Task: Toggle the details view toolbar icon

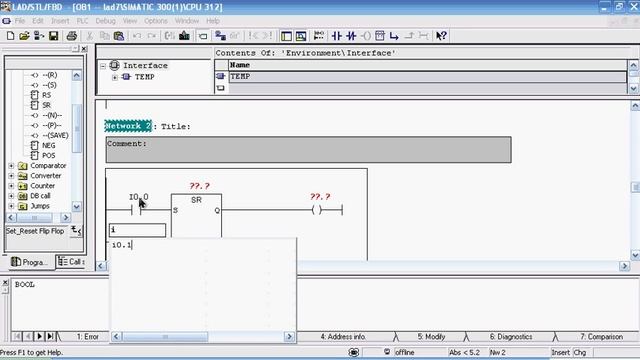Action: tap(301, 36)
